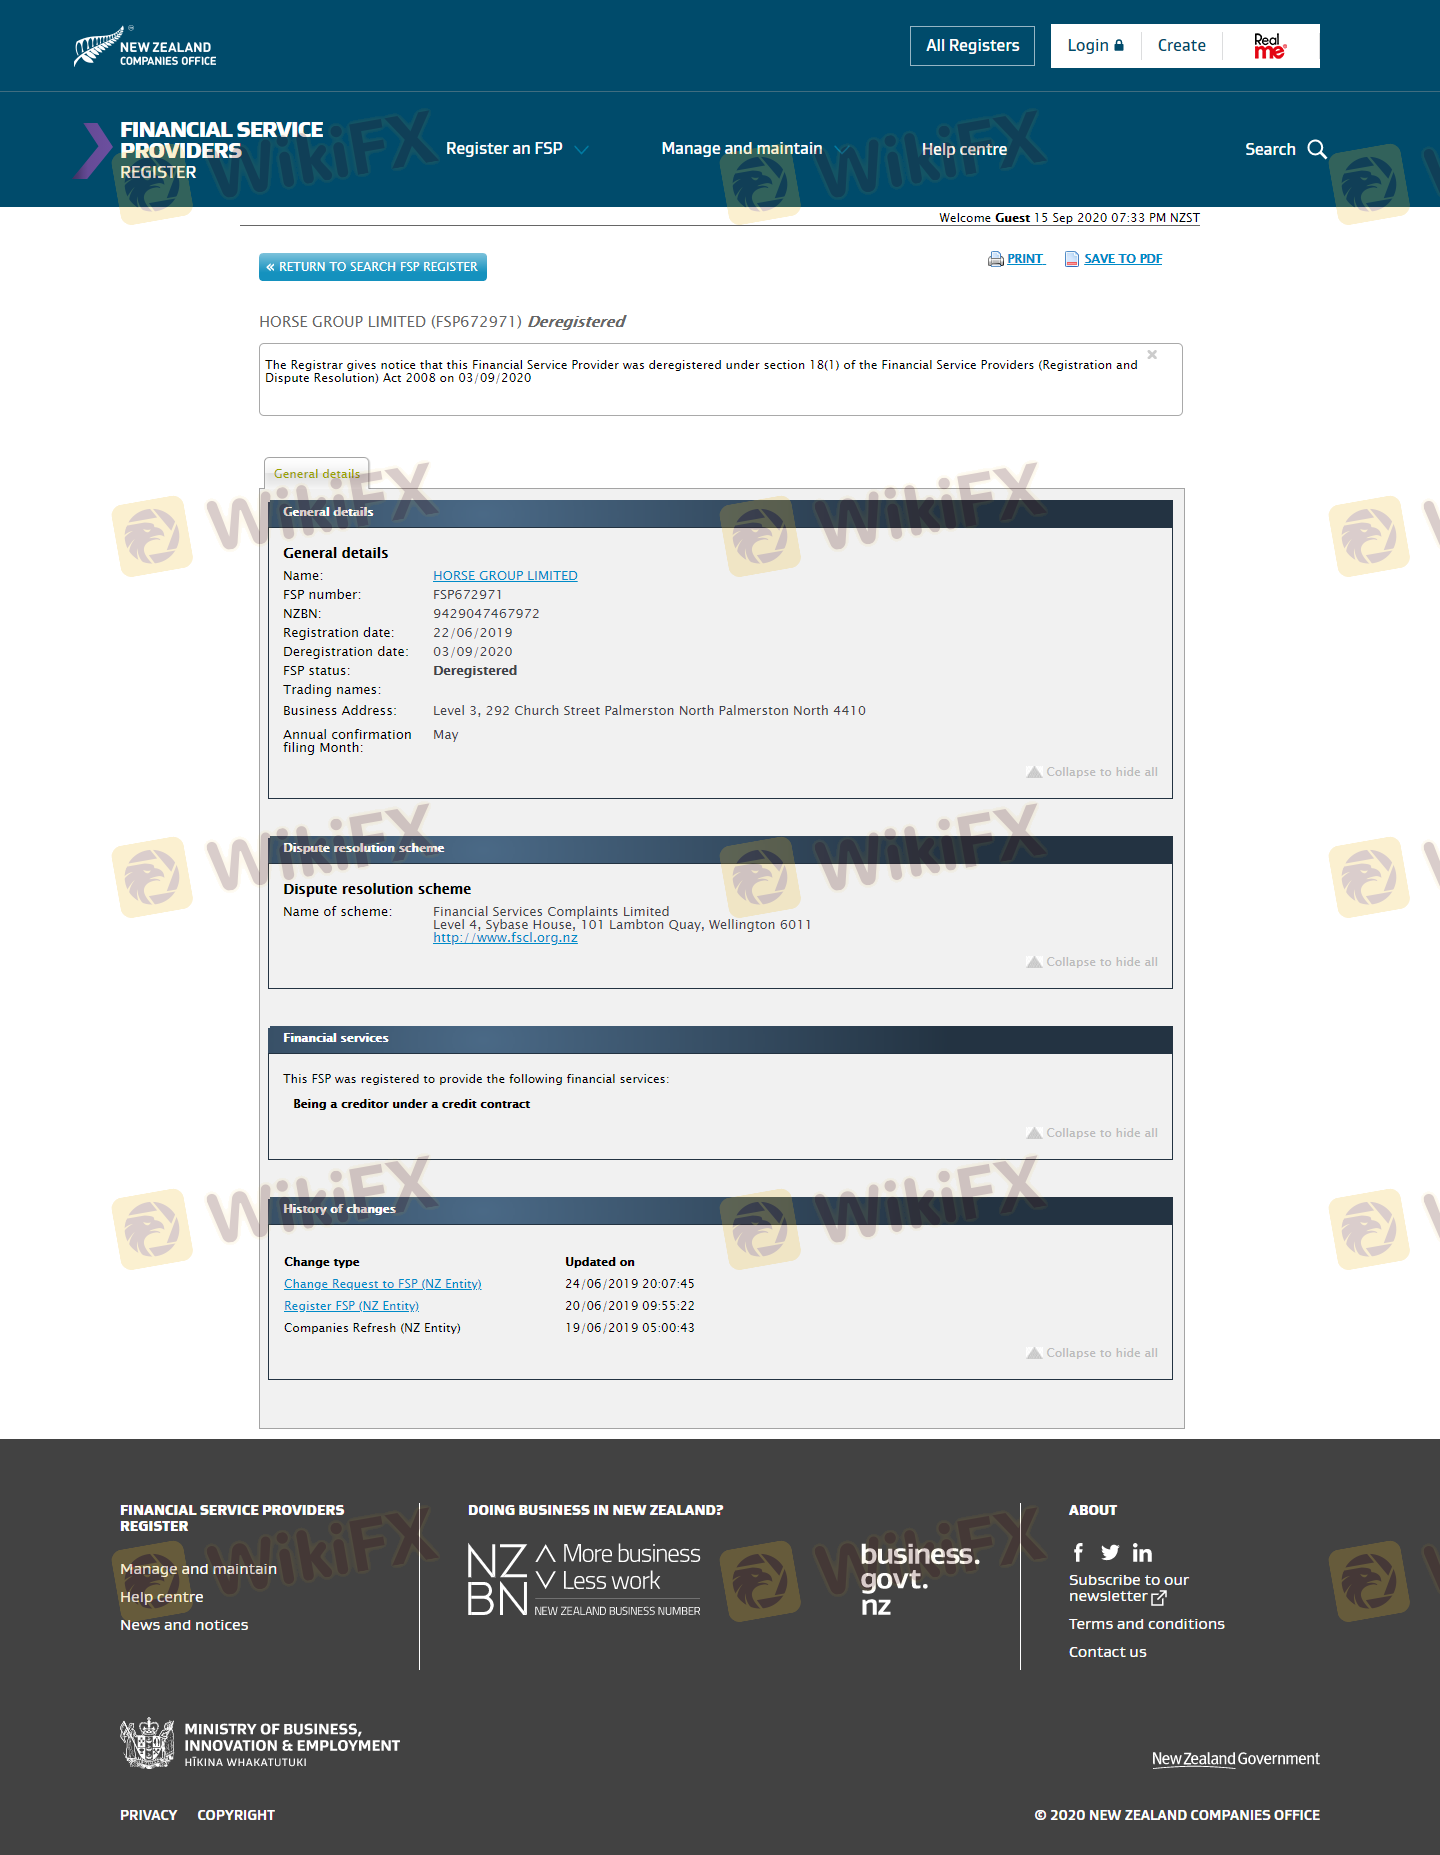Click the FSP number value FSP672971

[467, 595]
